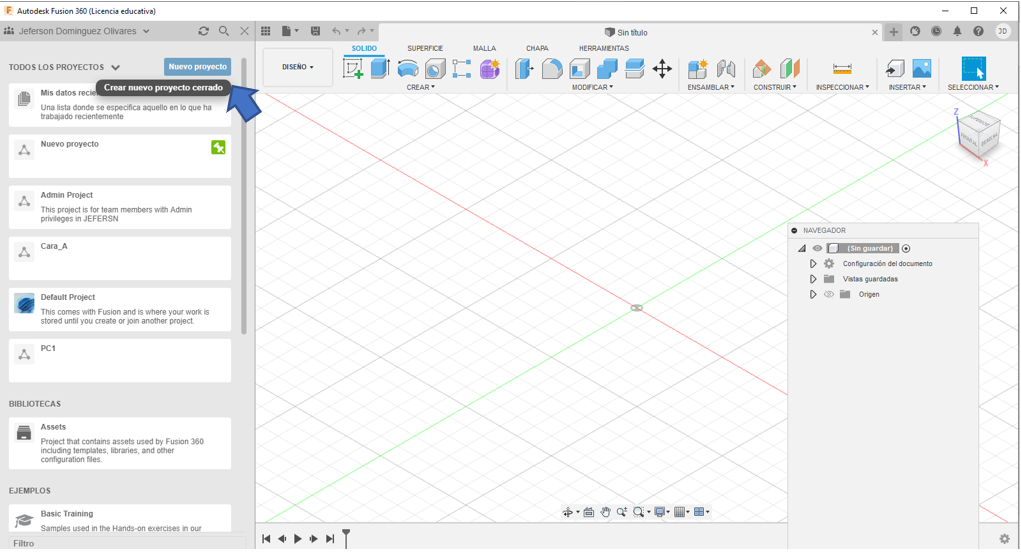Select the Sin título document tab
1021x555 pixels.
625,32
